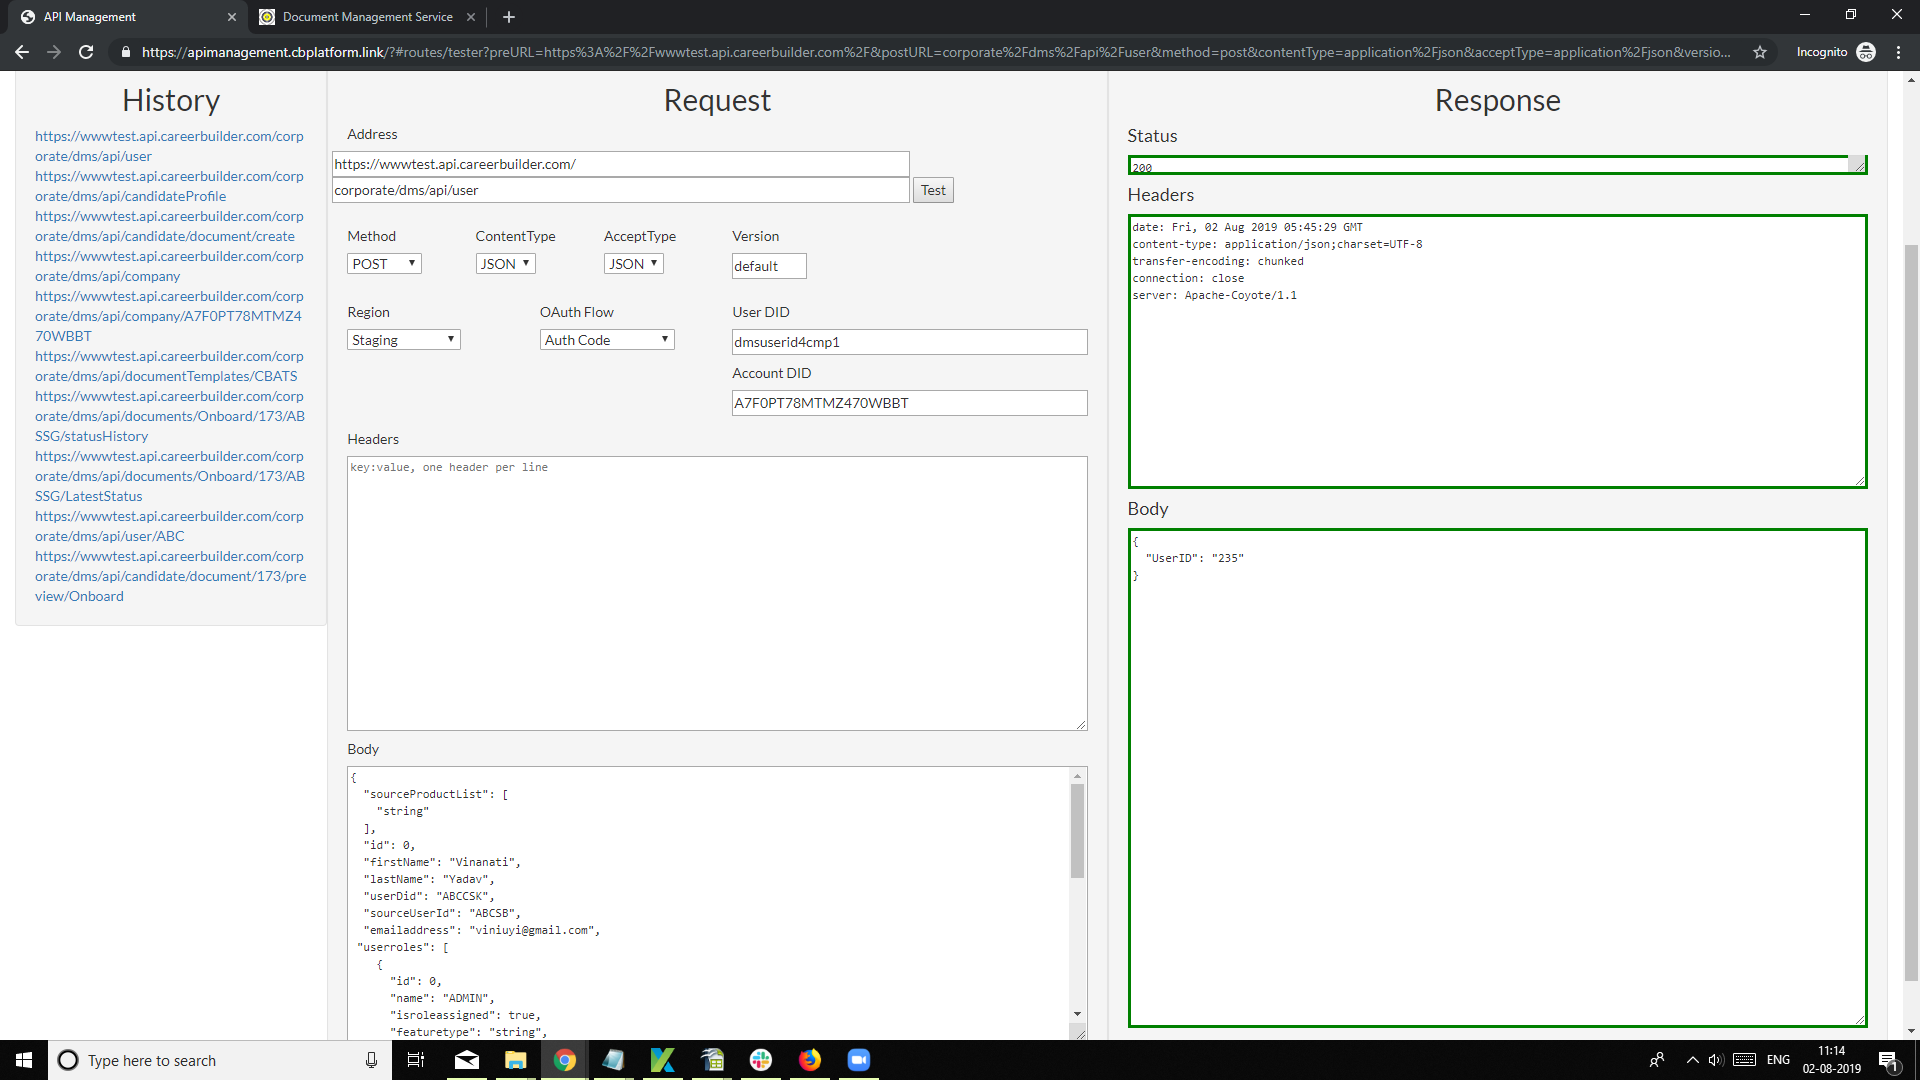
Task: Open Zoom from the taskbar
Action: [x=859, y=1060]
